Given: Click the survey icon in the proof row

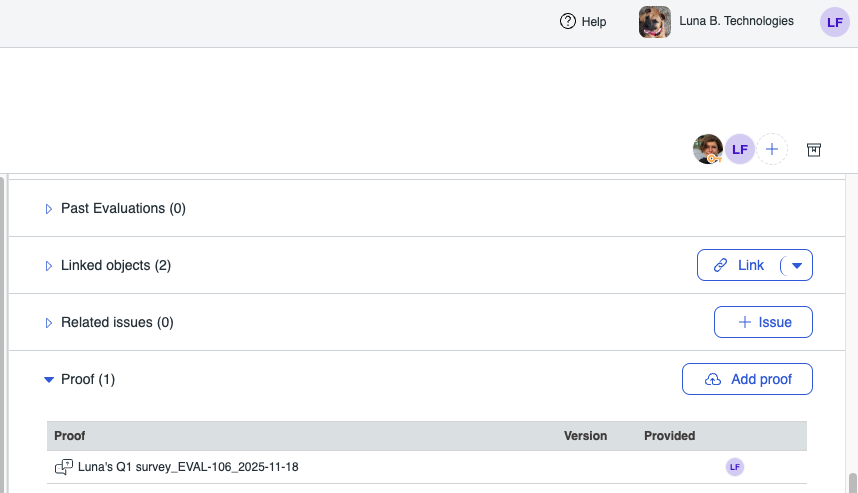Looking at the screenshot, I should (64, 467).
